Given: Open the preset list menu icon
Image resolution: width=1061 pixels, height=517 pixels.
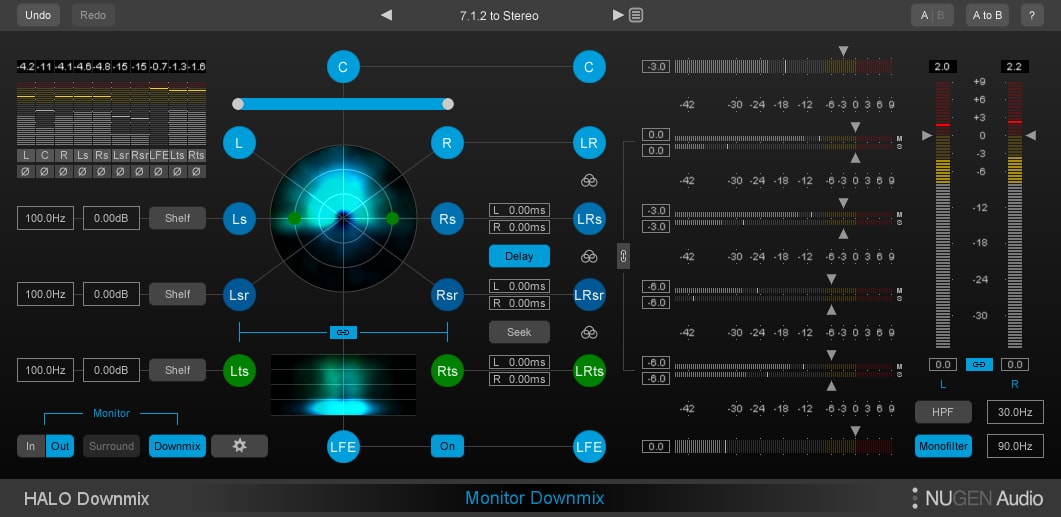Looking at the screenshot, I should 636,15.
